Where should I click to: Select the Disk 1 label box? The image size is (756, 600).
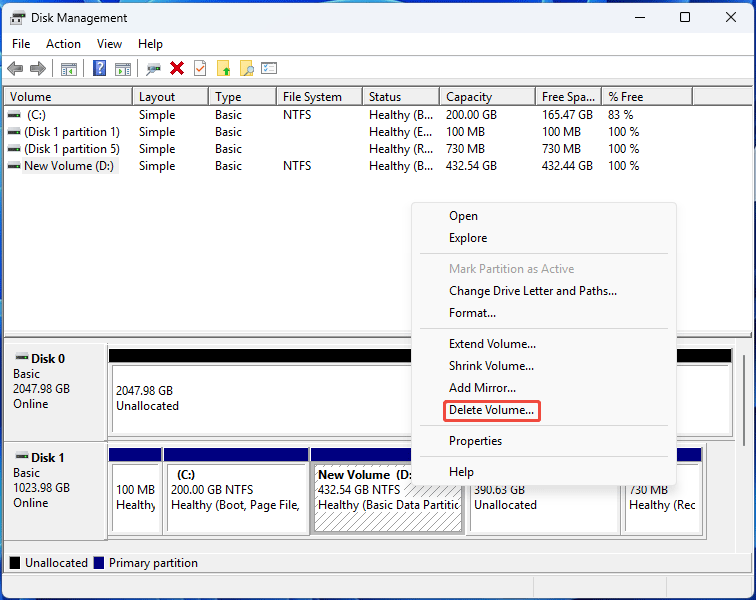pyautogui.click(x=55, y=491)
